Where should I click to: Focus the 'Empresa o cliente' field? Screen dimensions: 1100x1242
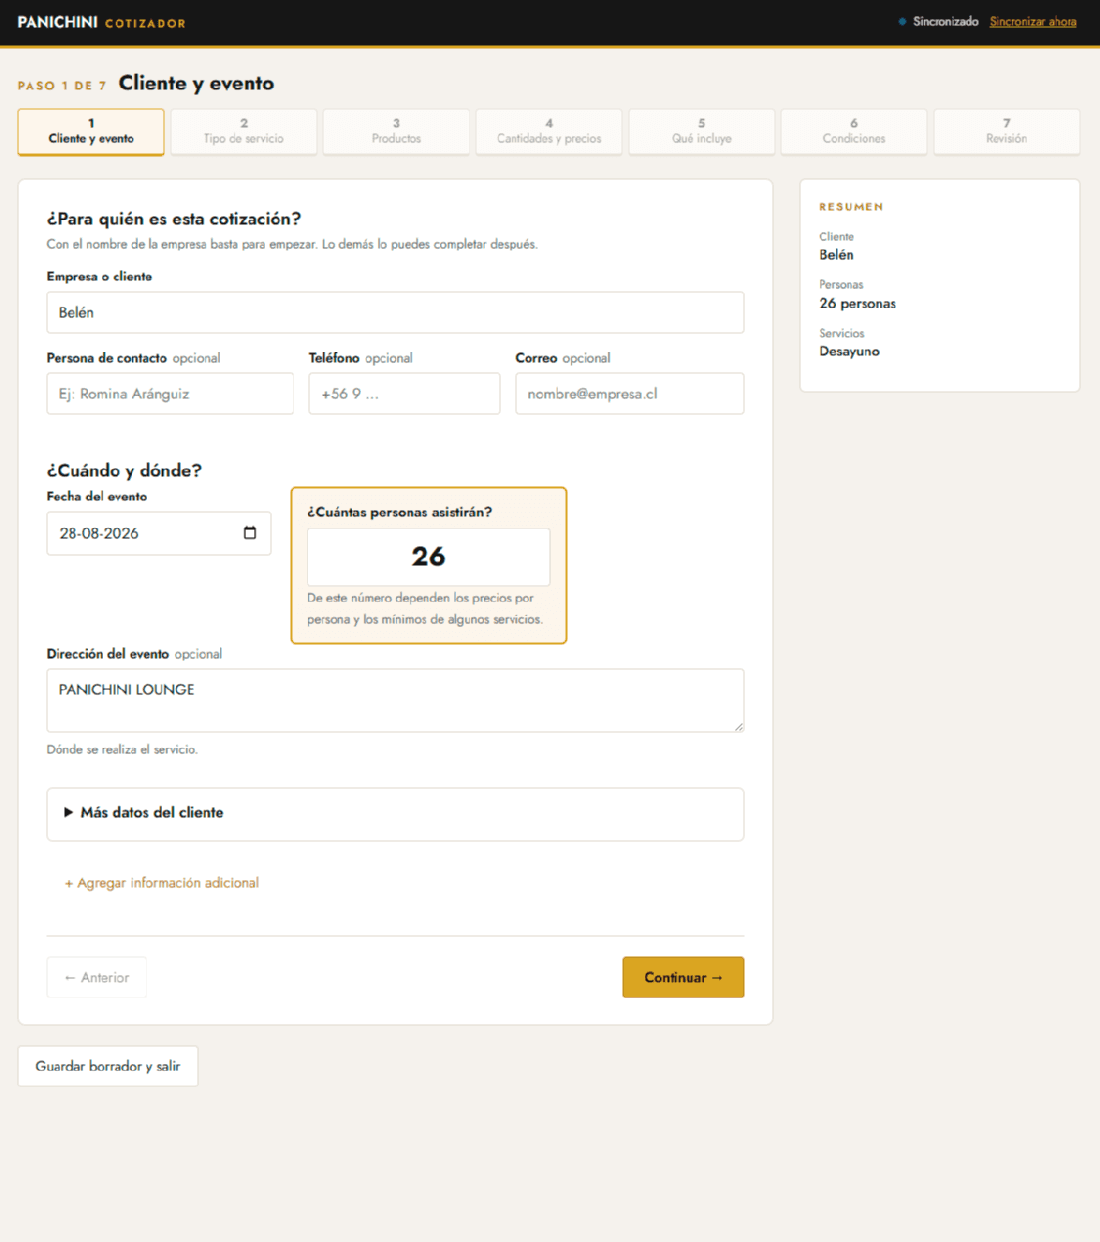click(x=395, y=312)
